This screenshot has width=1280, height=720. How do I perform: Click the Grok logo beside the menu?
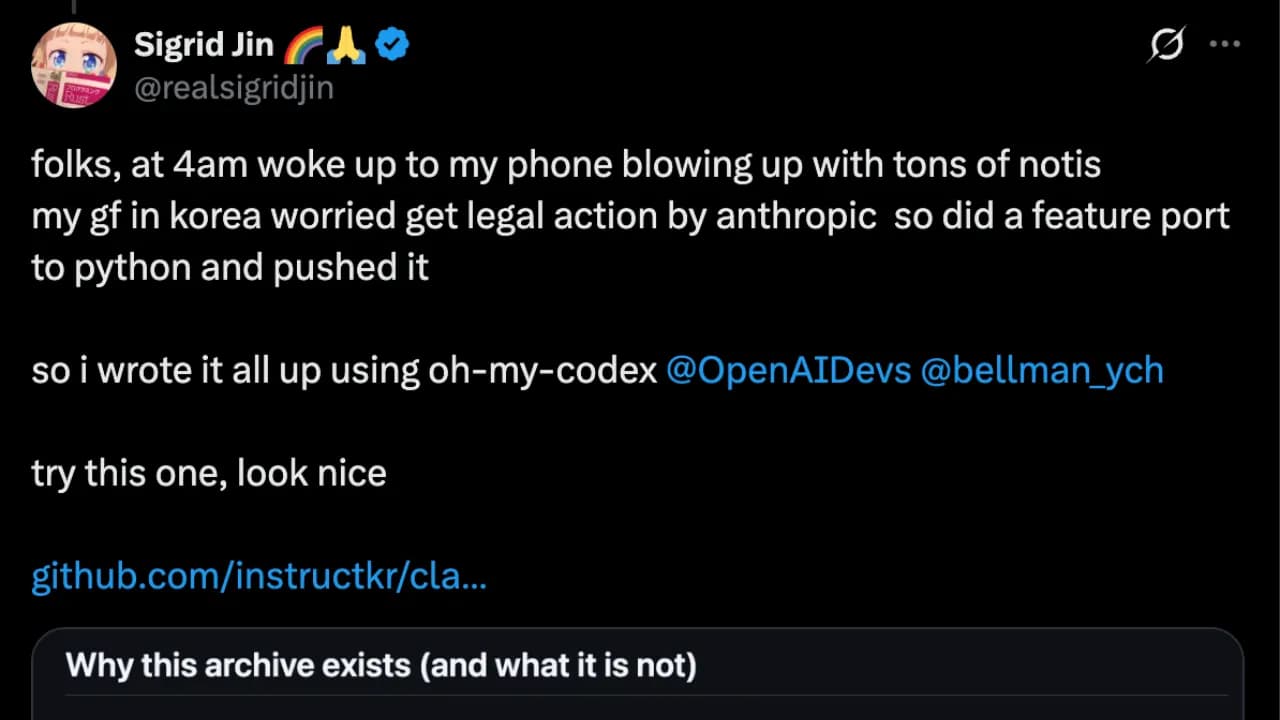(x=1166, y=44)
